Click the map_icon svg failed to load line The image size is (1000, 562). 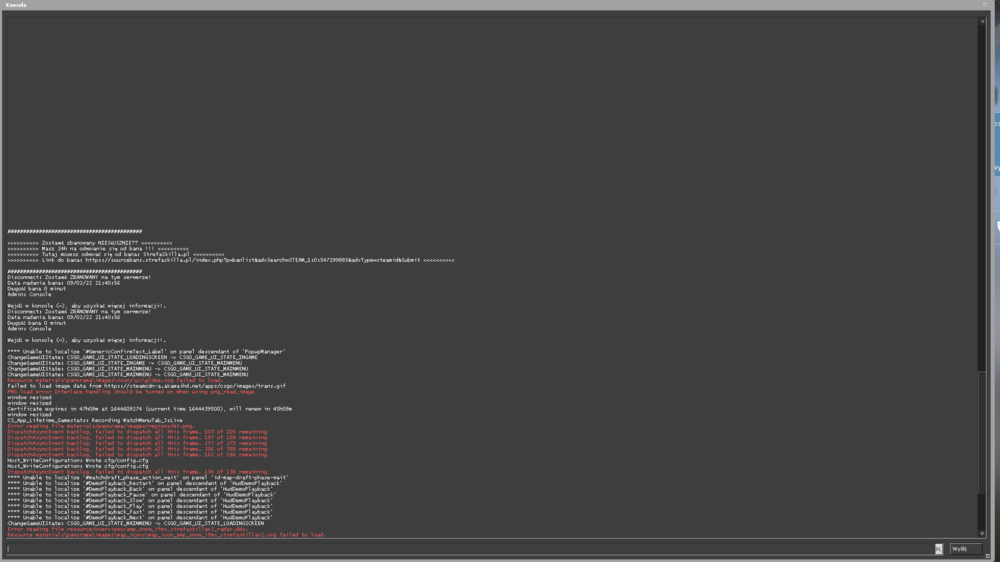[166, 535]
